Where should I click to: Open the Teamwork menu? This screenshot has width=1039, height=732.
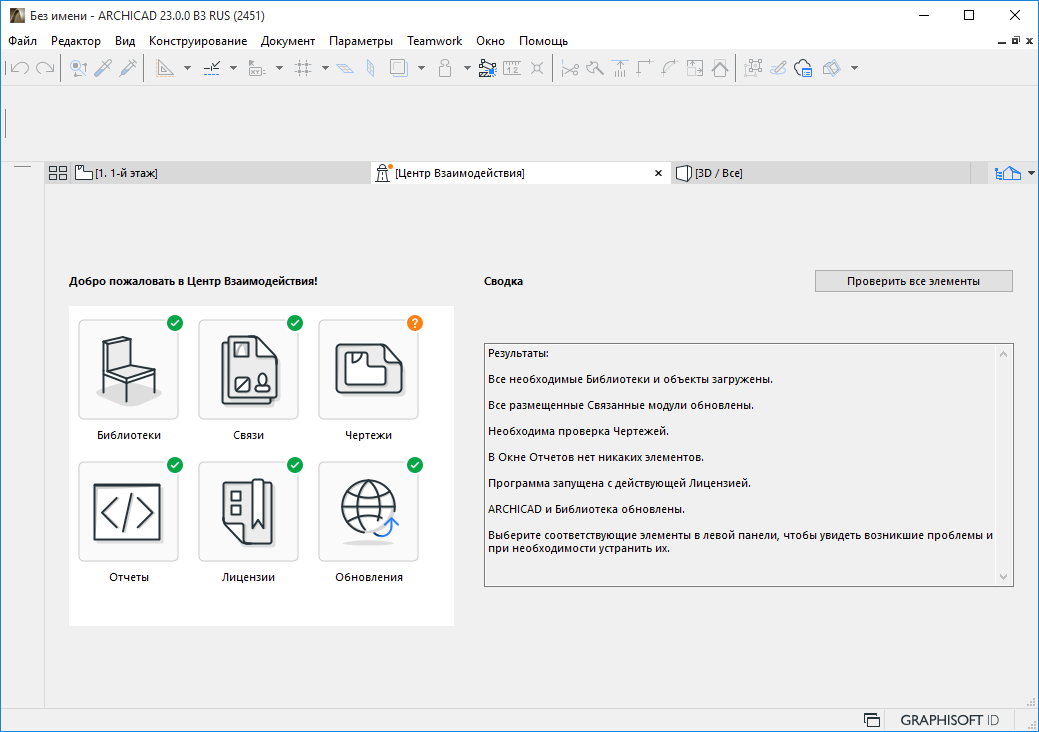pyautogui.click(x=434, y=41)
